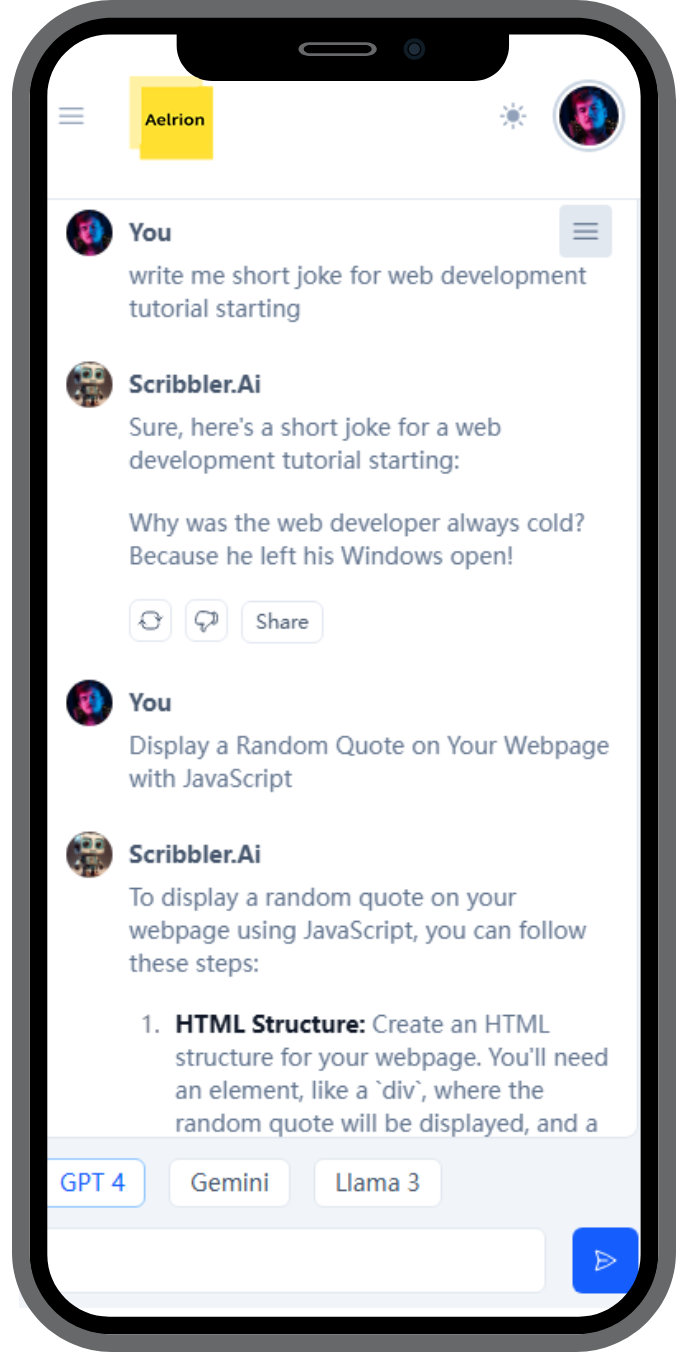Click the second You avatar
Screen dimensions: 700x1352
click(89, 703)
